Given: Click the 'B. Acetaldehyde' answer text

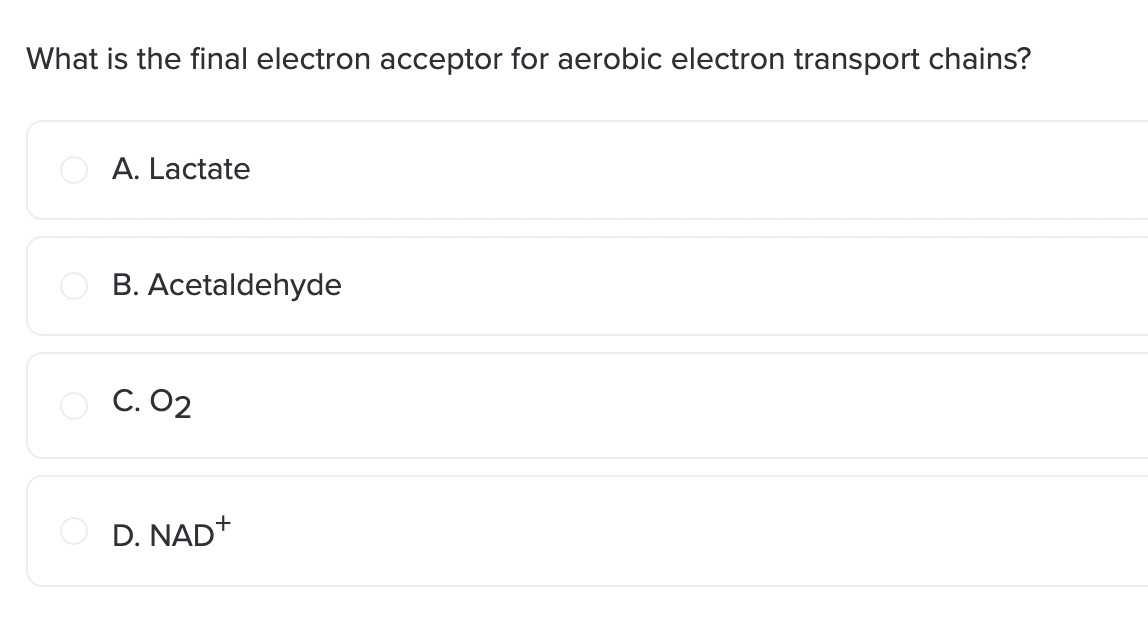Looking at the screenshot, I should (x=227, y=285).
